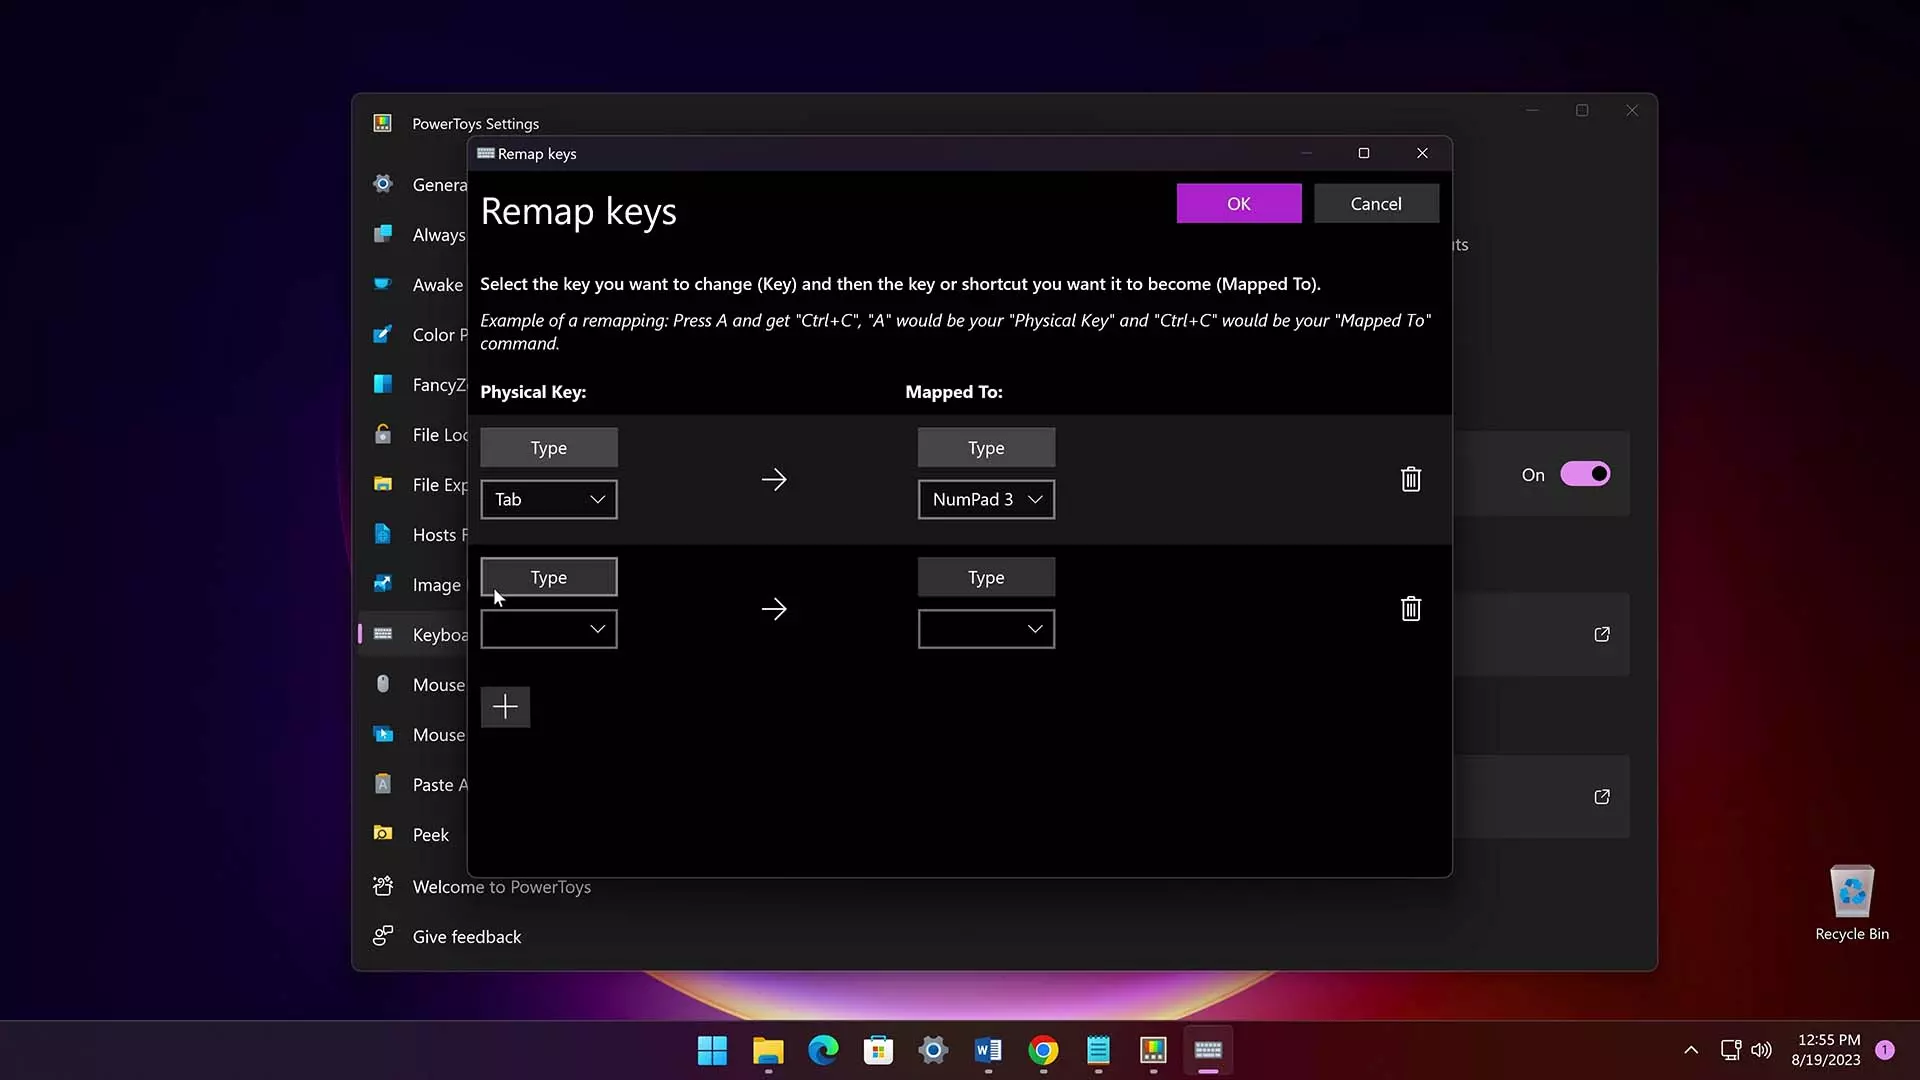Select Recycle Bin on desktop

(x=1852, y=903)
